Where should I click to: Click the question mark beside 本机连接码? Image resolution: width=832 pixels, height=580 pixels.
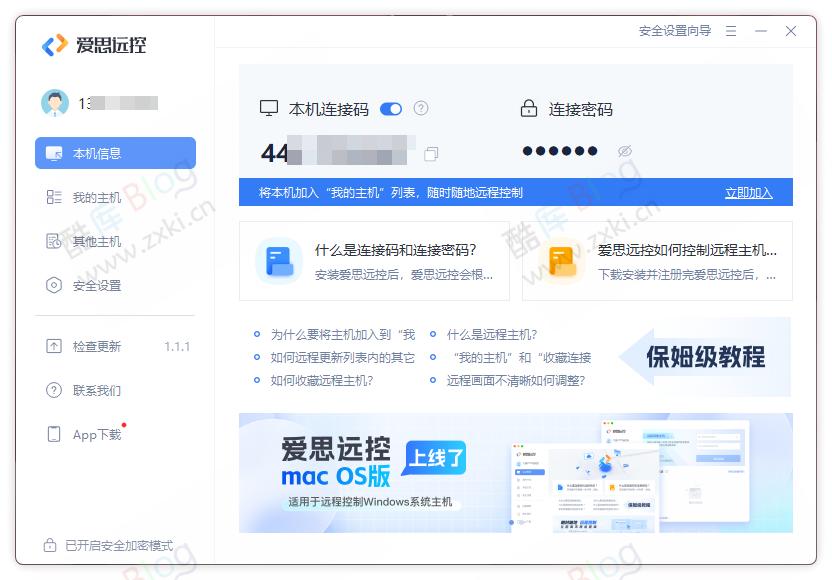tap(419, 108)
